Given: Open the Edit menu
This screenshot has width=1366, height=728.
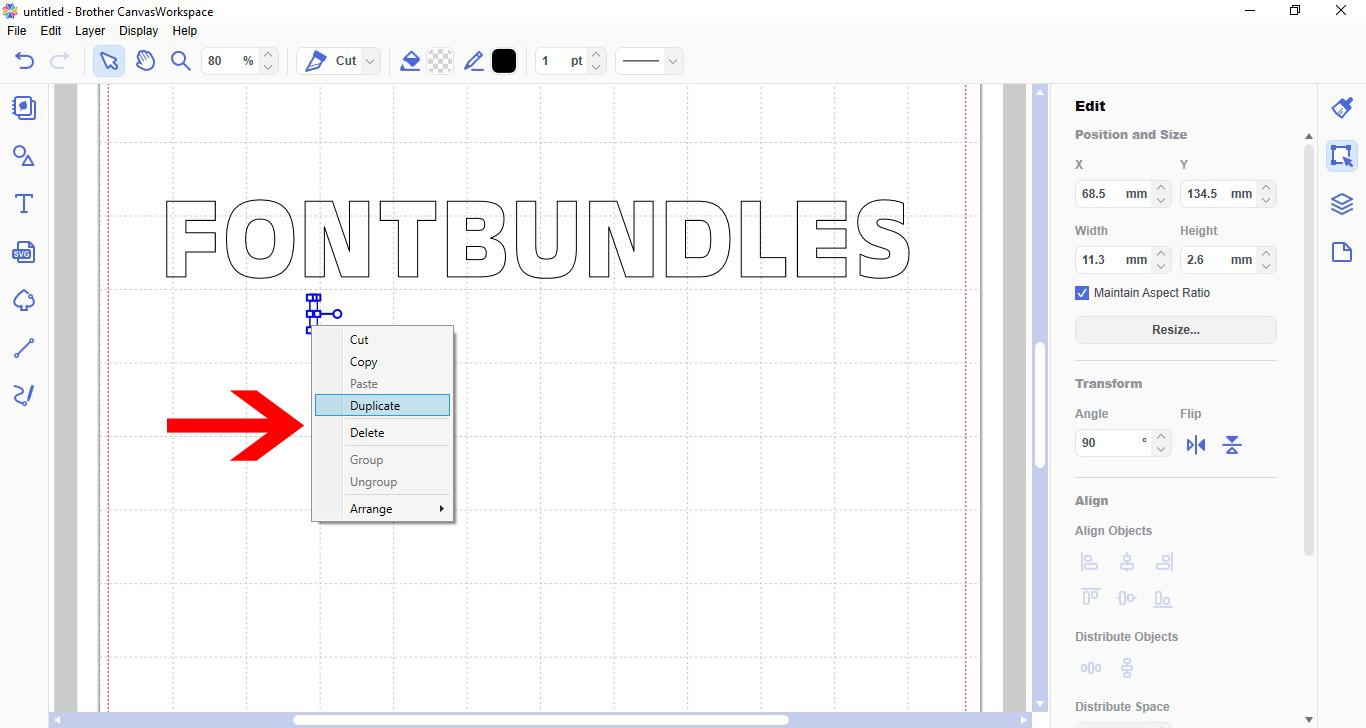Looking at the screenshot, I should click(x=51, y=31).
